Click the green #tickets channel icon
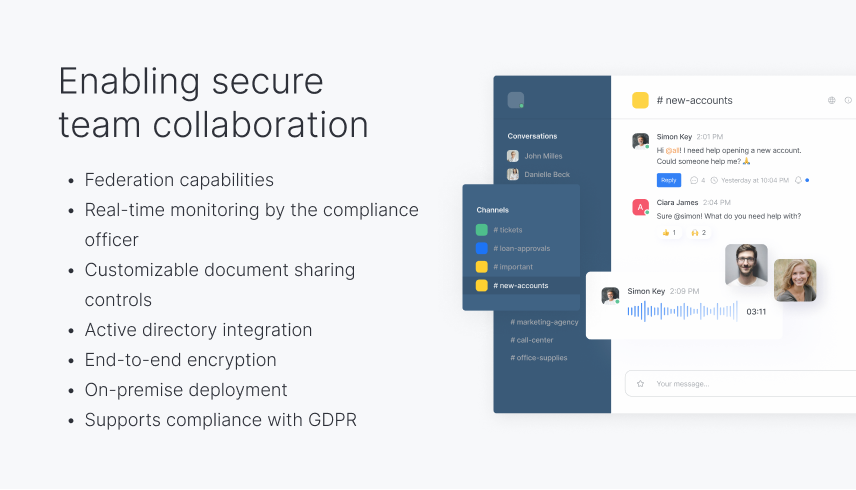 click(482, 230)
